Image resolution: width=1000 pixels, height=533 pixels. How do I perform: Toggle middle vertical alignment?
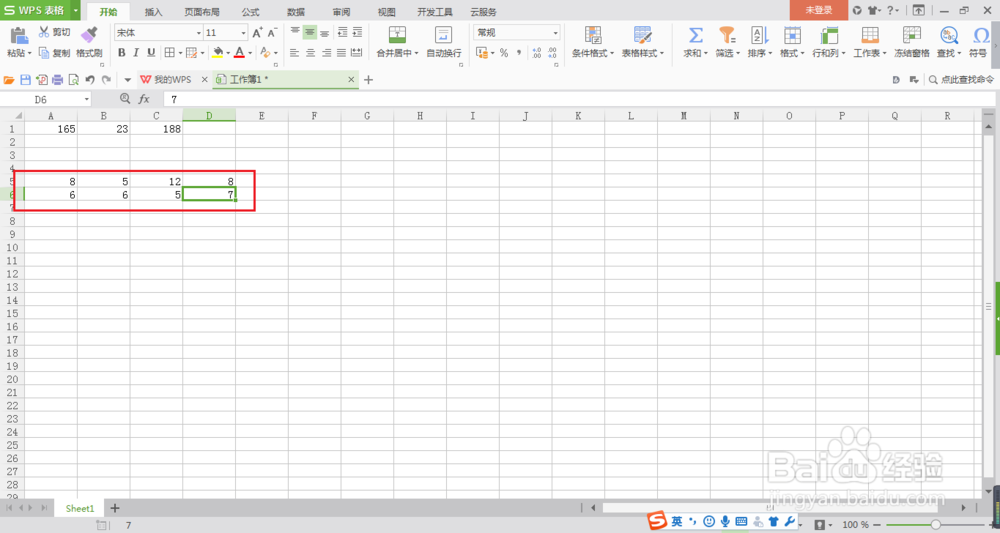[310, 33]
